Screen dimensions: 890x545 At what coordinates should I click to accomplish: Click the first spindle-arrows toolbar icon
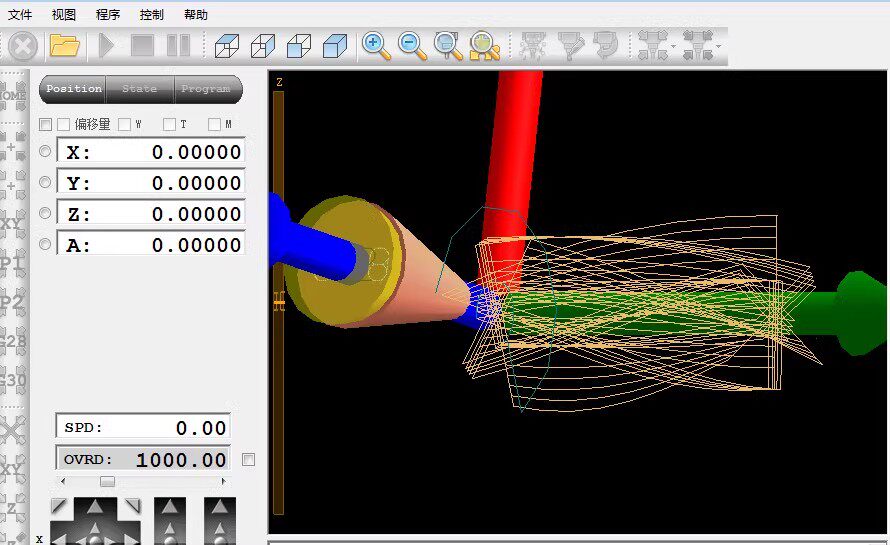[x=652, y=45]
